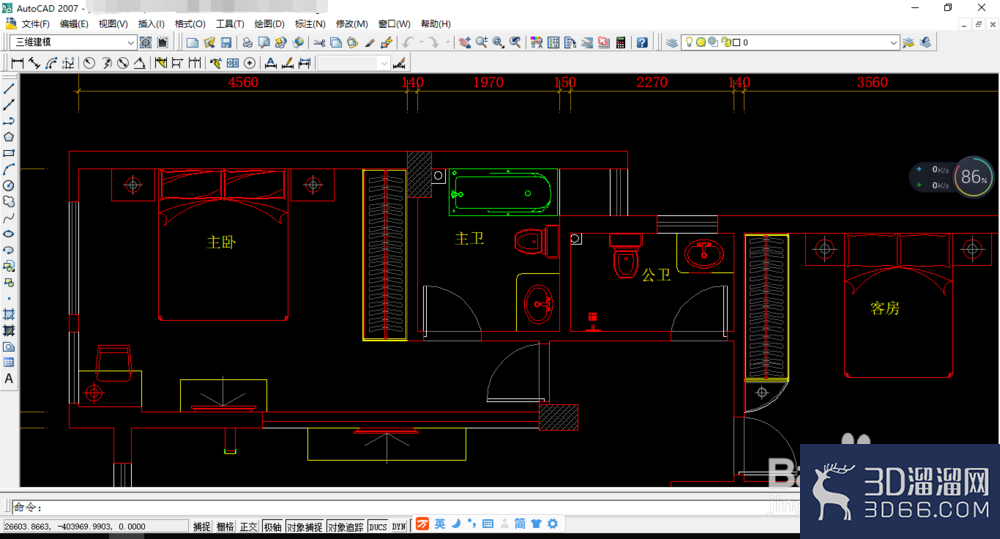This screenshot has width=1000, height=539.
Task: Toggle 正交 ortho mode
Action: 249,527
